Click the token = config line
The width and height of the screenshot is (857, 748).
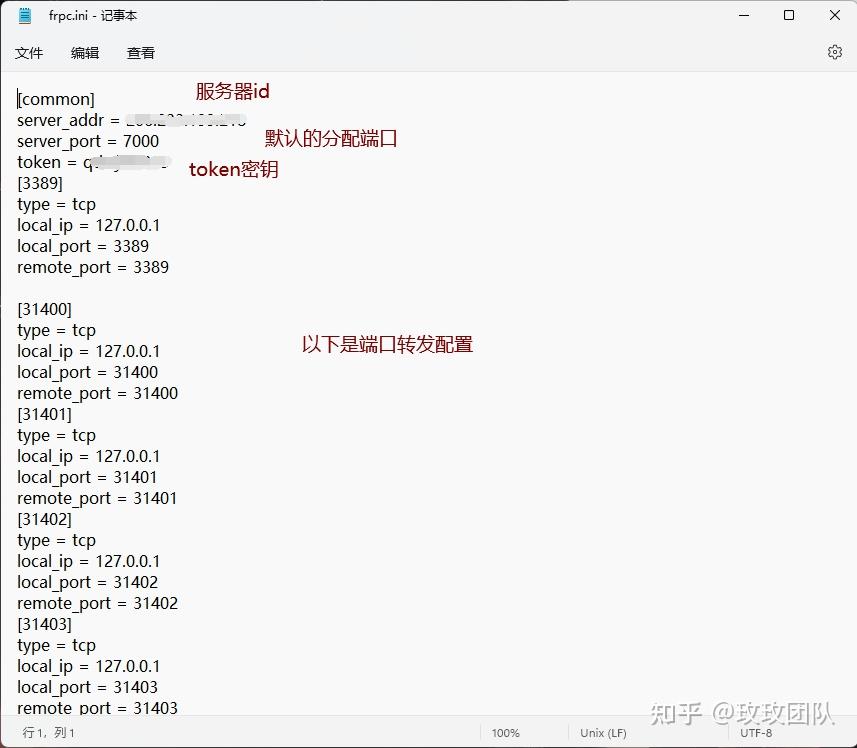60,162
